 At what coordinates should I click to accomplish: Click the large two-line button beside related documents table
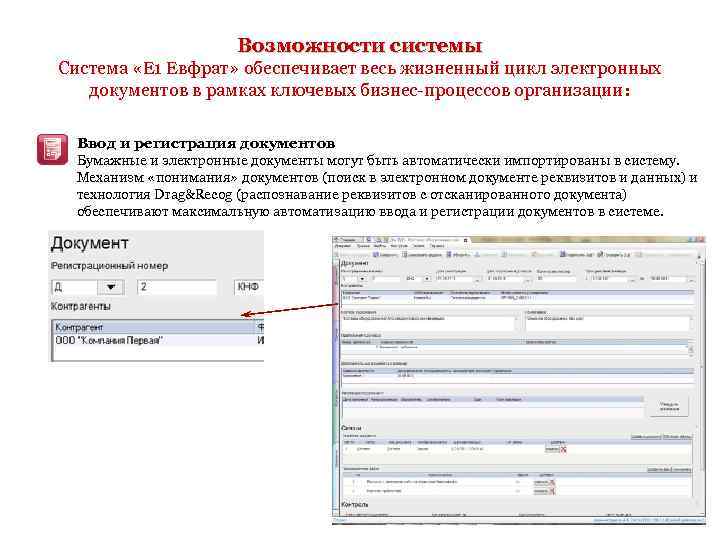click(669, 406)
